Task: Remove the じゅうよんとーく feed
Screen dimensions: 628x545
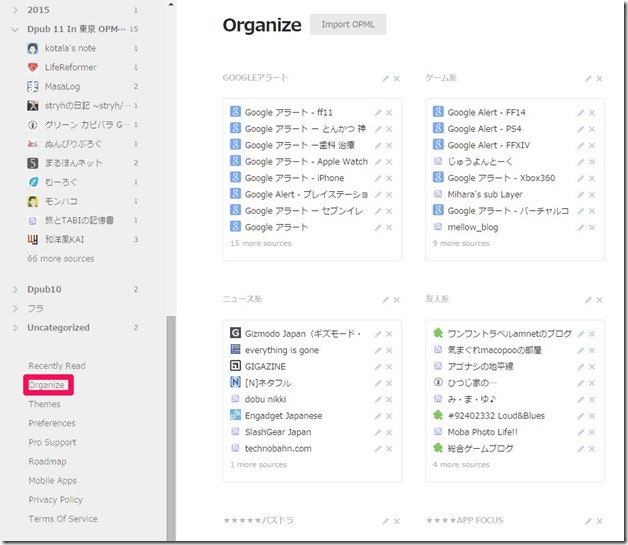Action: coord(592,162)
